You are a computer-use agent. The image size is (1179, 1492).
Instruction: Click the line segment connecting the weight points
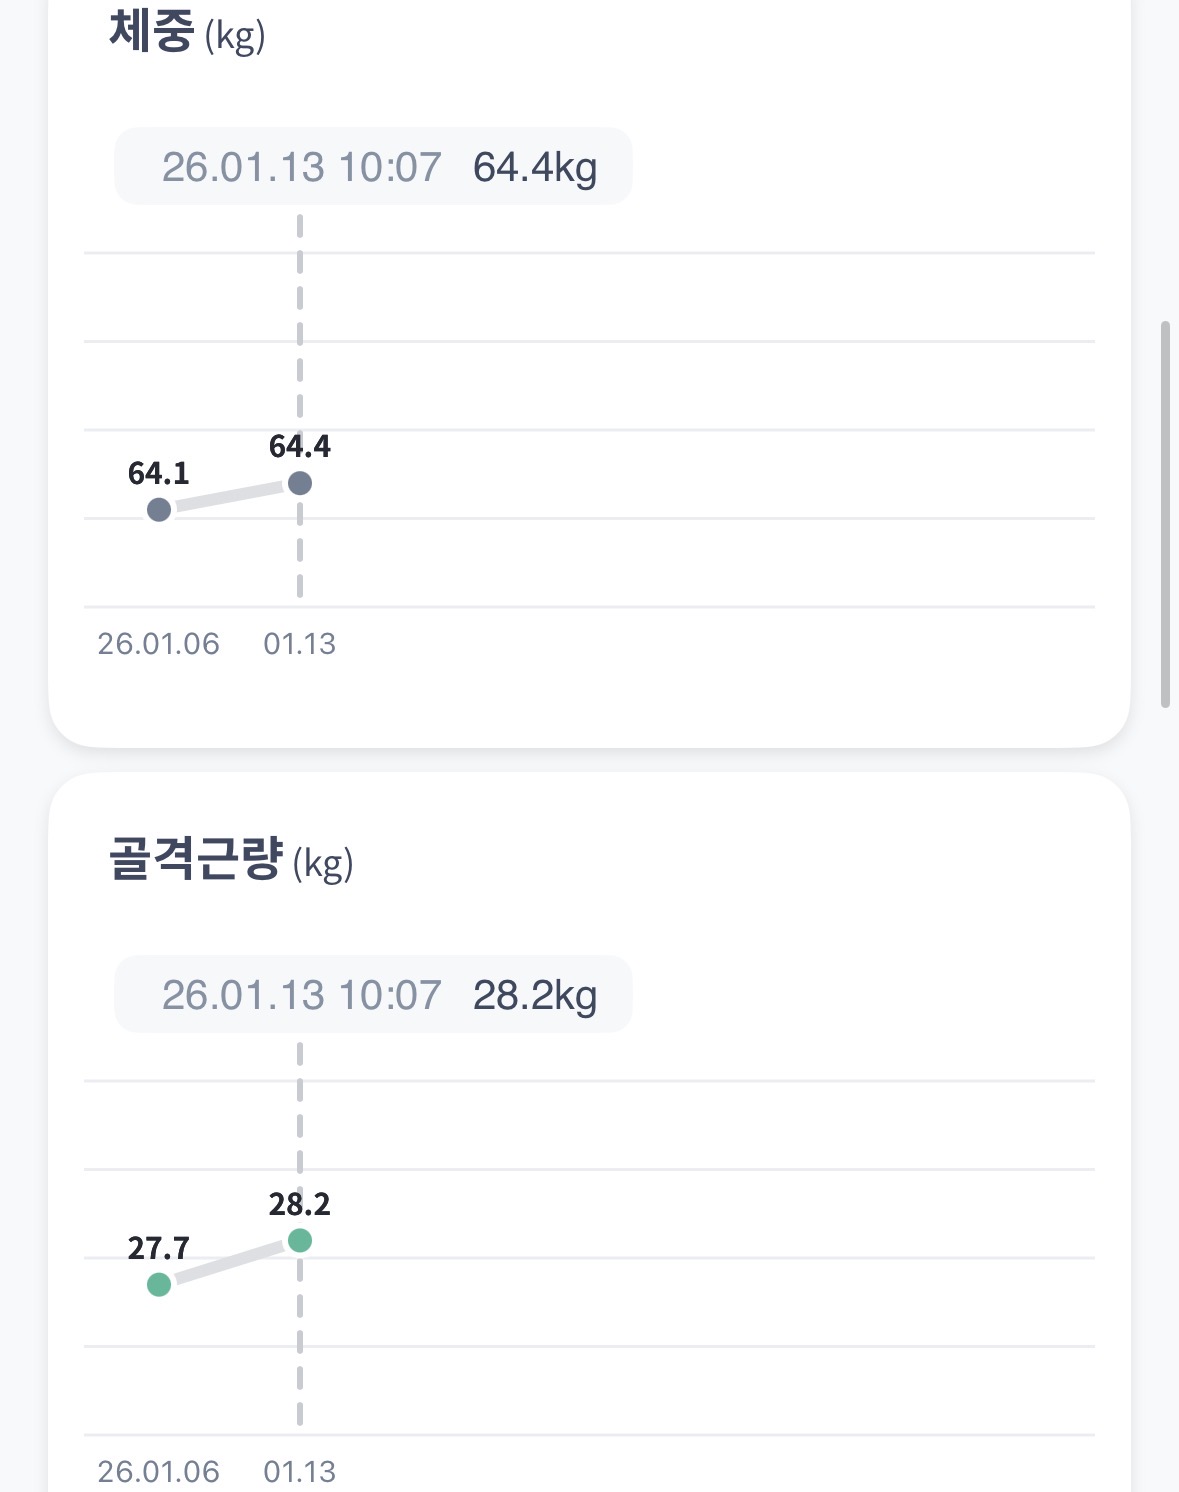pyautogui.click(x=230, y=497)
